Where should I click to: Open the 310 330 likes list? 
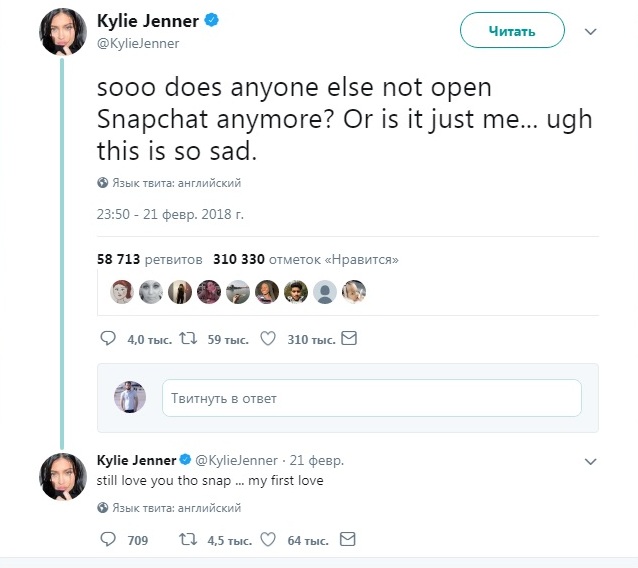click(306, 259)
